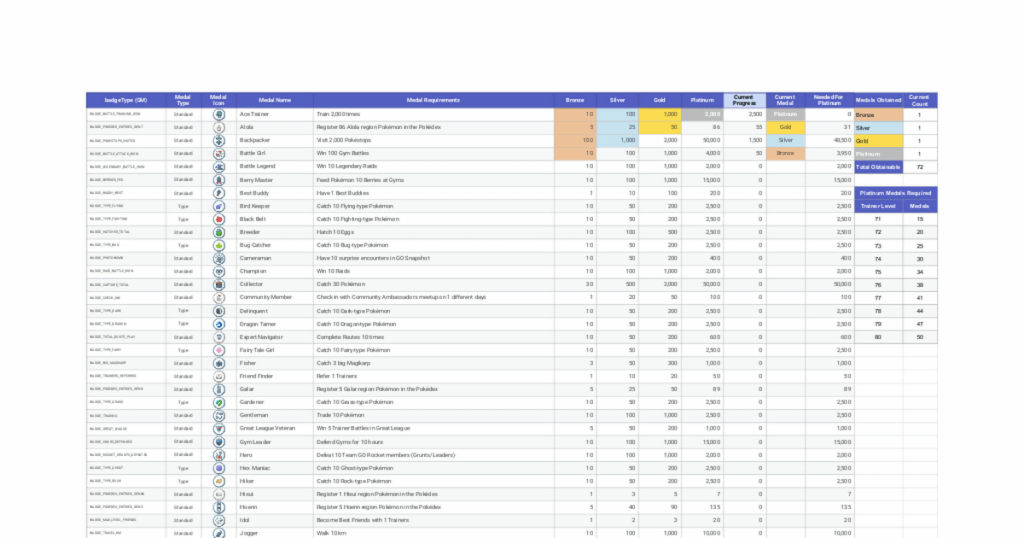Click the Hiker medal icon

(x=219, y=481)
